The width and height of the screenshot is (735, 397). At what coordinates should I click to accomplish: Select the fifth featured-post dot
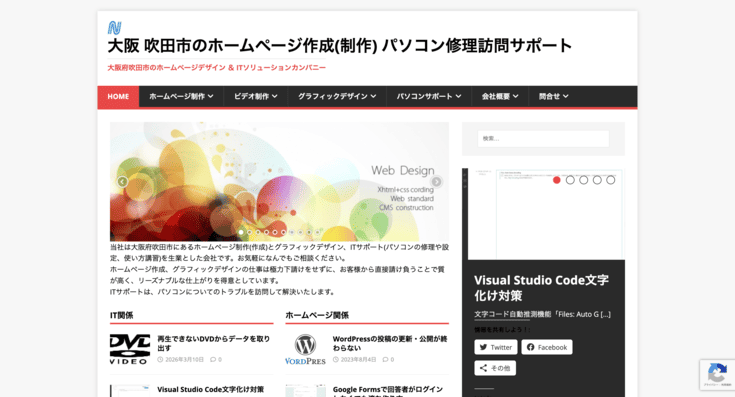pos(610,180)
